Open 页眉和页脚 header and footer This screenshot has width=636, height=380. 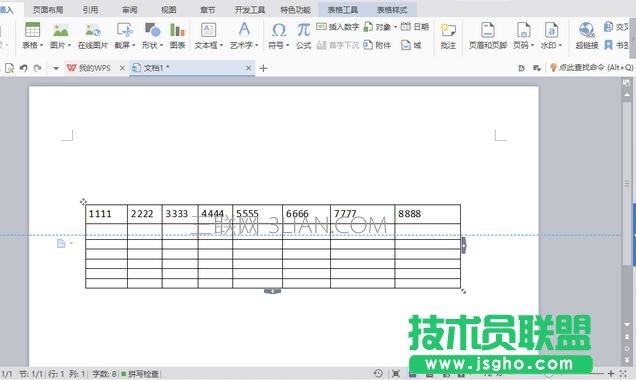coord(488,36)
